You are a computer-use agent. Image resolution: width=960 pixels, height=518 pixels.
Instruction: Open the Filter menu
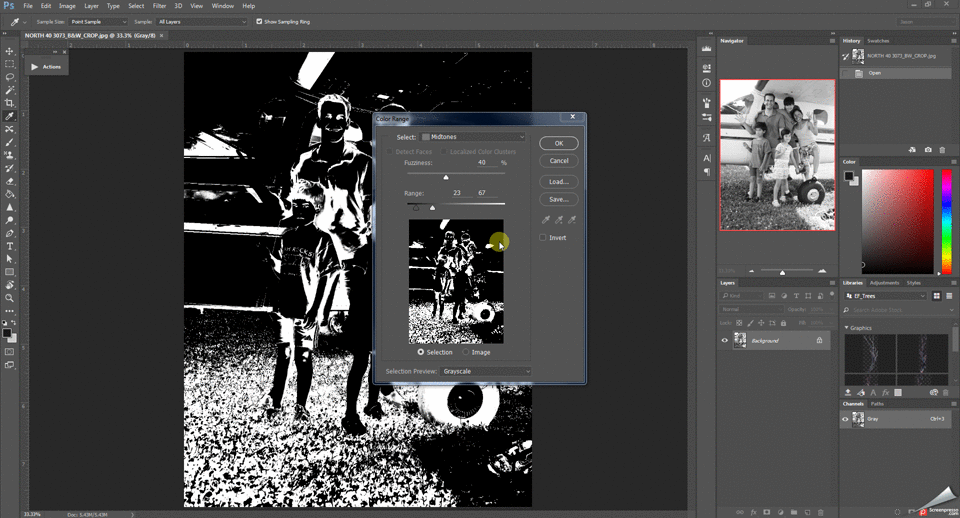tap(159, 6)
